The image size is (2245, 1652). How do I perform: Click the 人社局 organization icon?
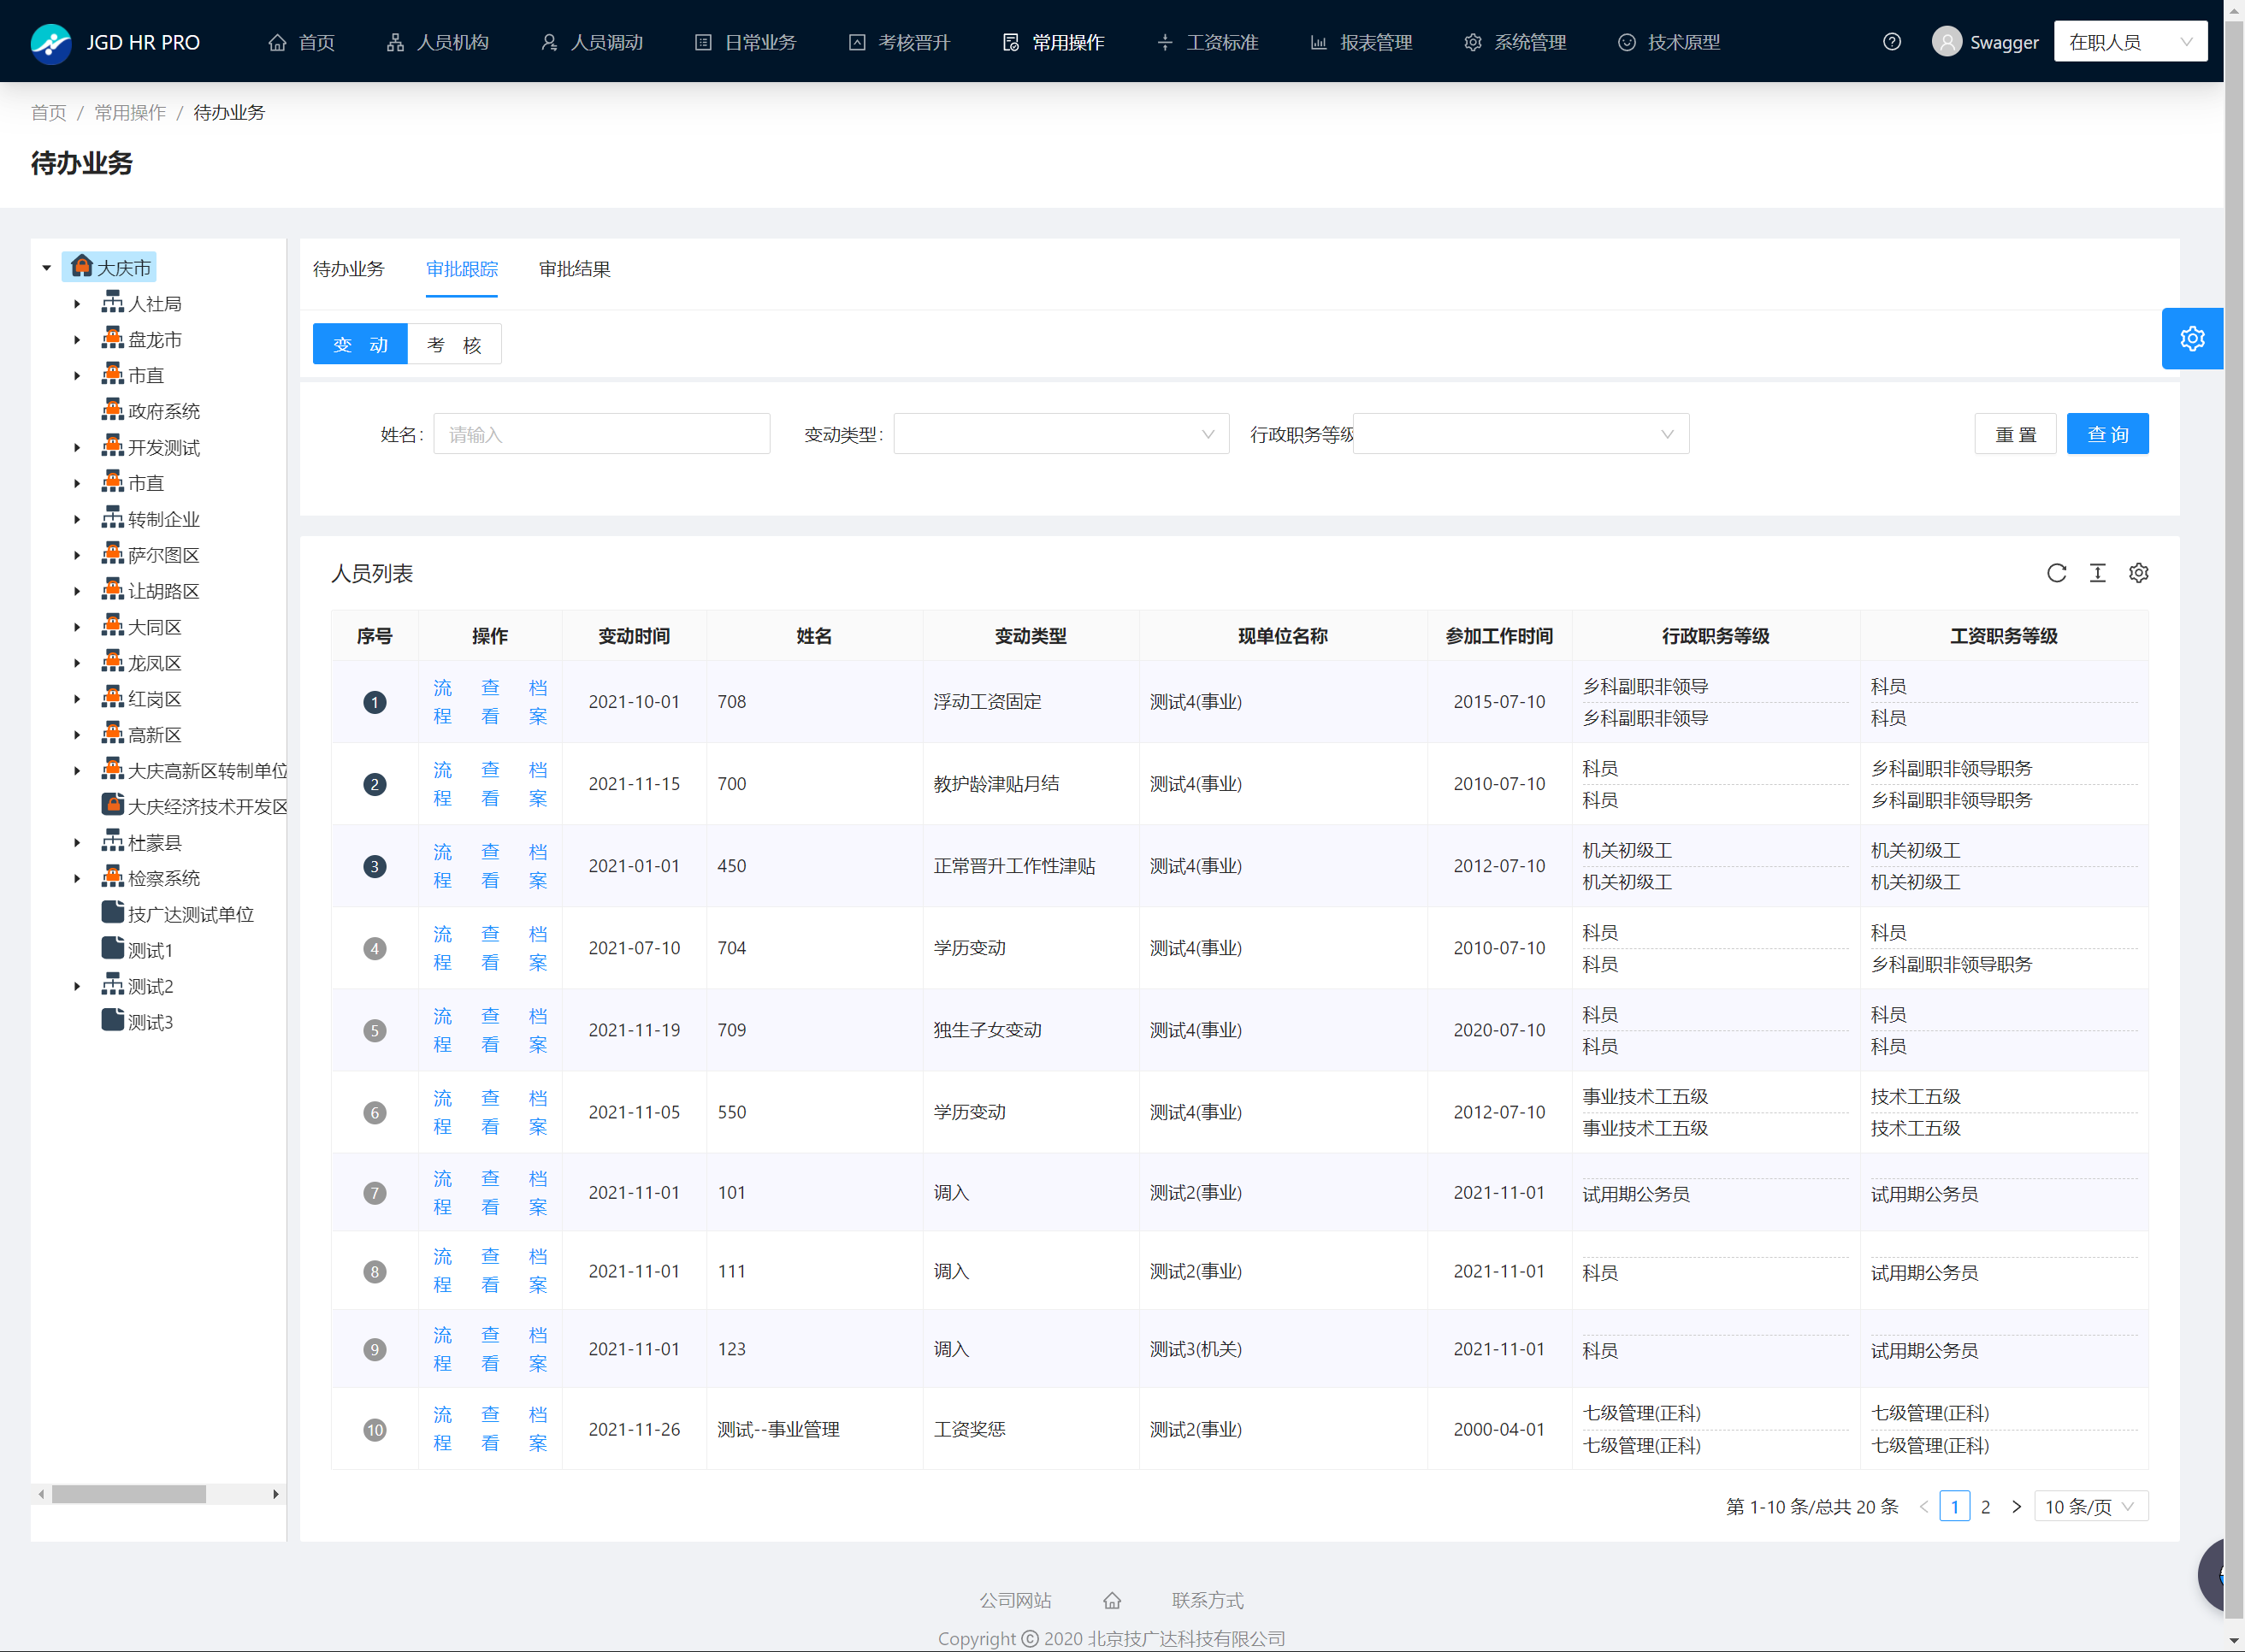tap(113, 302)
